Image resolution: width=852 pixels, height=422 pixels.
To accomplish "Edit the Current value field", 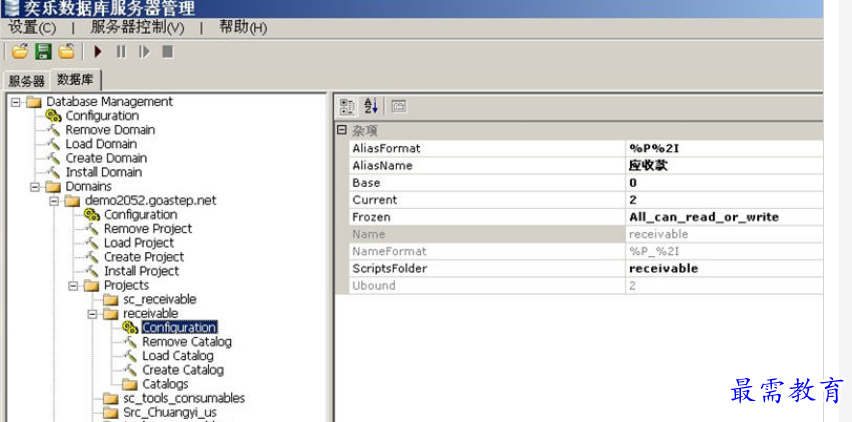I will pos(724,200).
